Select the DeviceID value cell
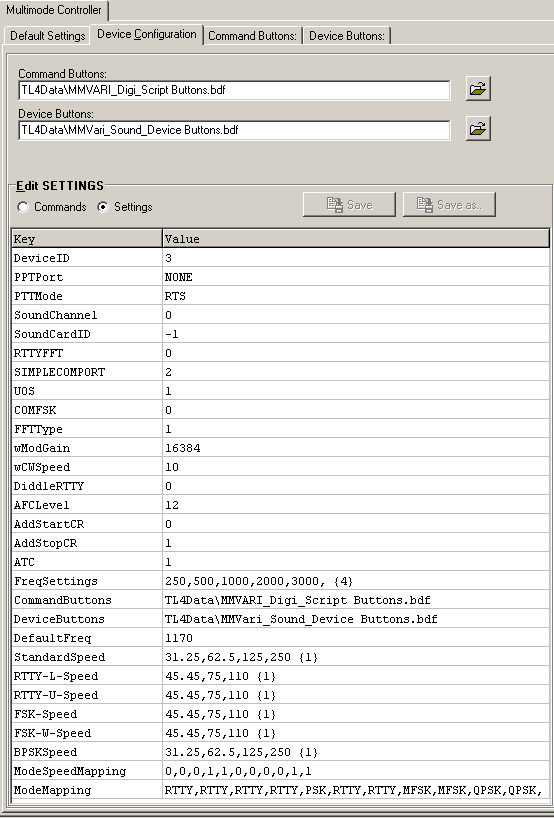Viewport: 554px width, 818px height. pyautogui.click(x=356, y=258)
